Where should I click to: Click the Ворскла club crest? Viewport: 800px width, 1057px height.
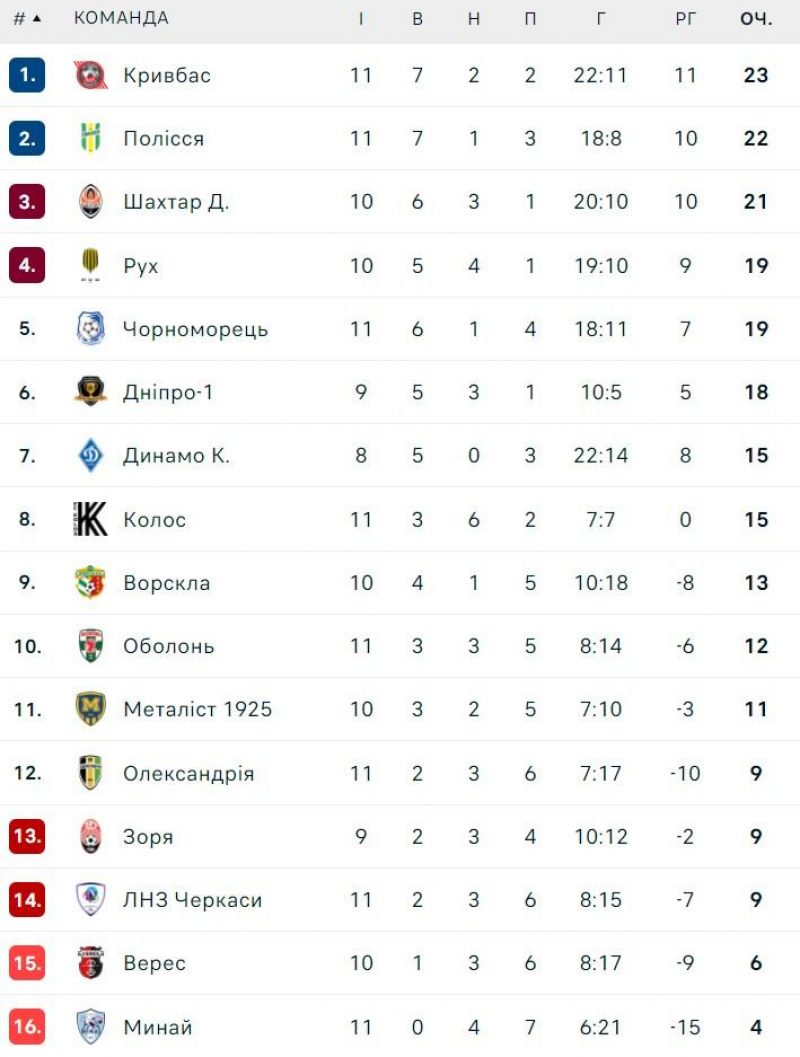pyautogui.click(x=90, y=583)
